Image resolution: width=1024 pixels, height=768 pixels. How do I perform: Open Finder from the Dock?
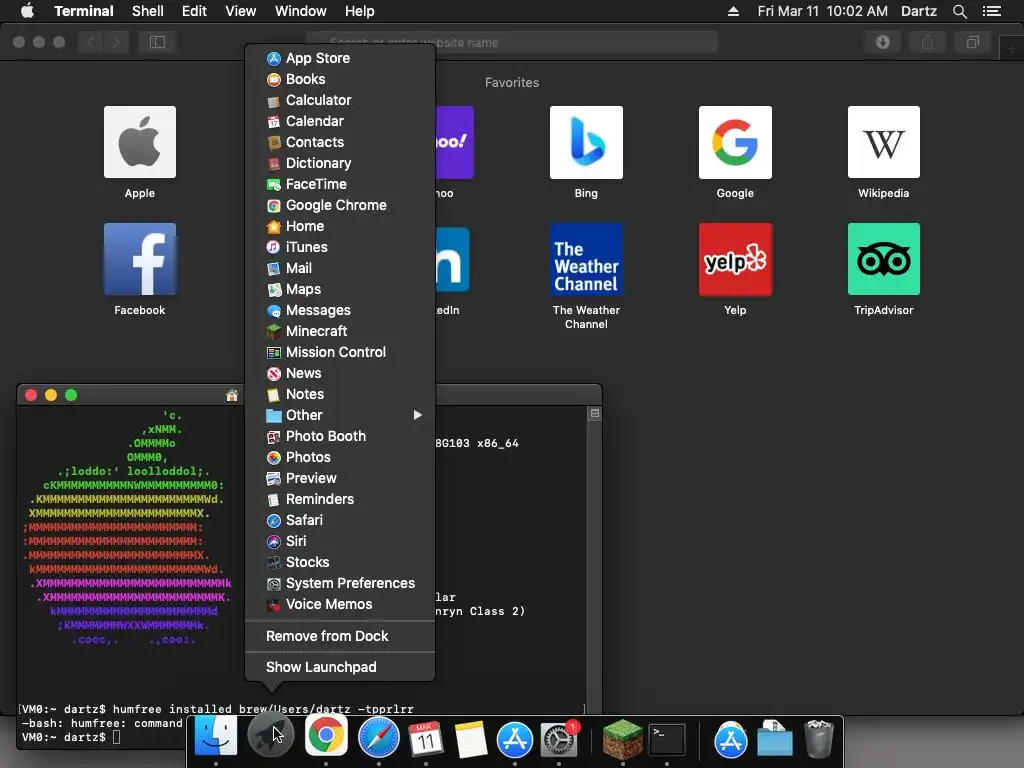pos(216,736)
